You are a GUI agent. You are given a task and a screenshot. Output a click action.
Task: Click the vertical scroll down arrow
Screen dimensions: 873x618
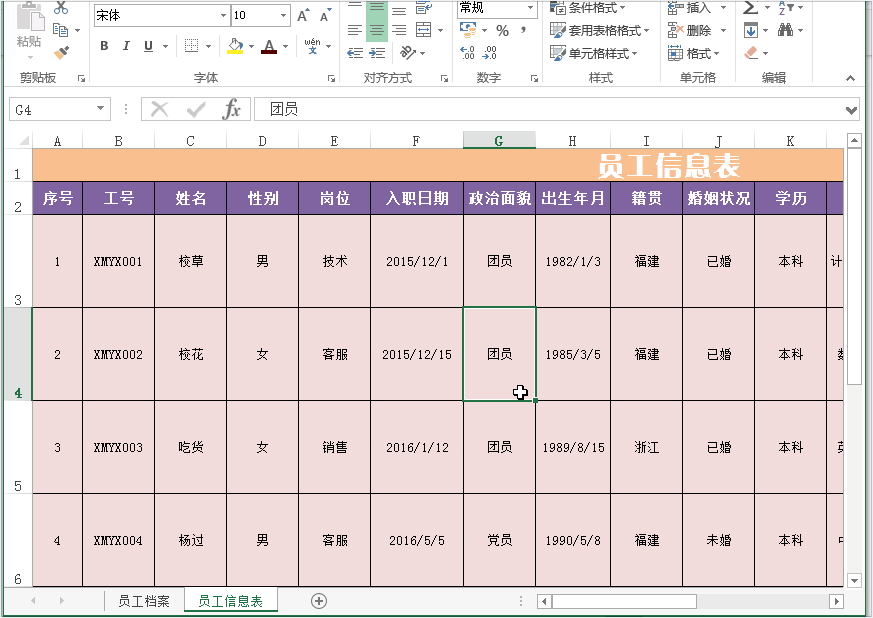click(x=854, y=581)
